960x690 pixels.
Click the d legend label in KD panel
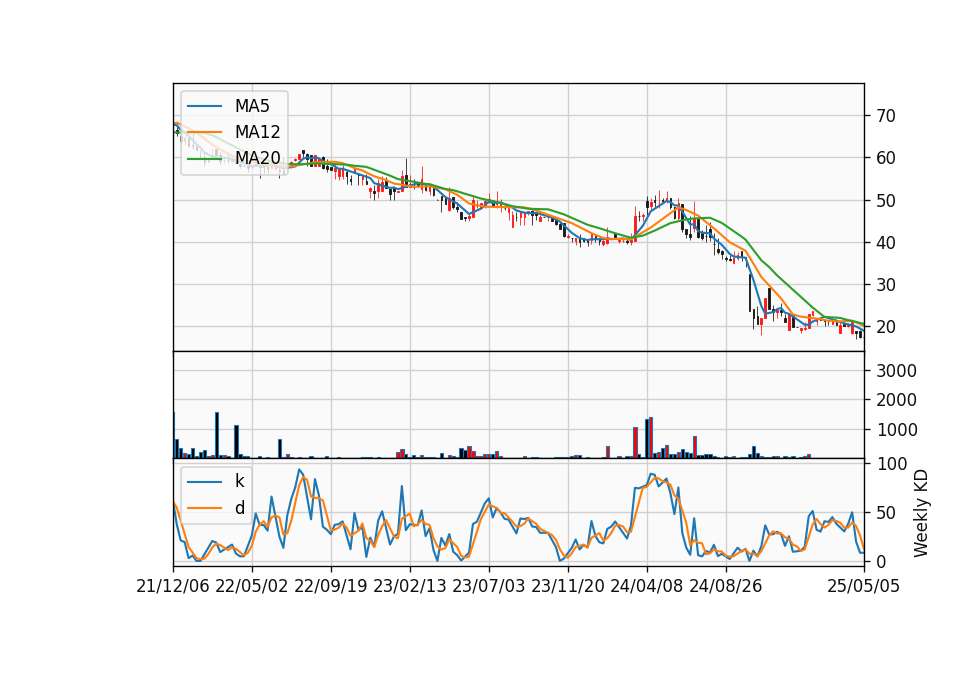coord(239,508)
